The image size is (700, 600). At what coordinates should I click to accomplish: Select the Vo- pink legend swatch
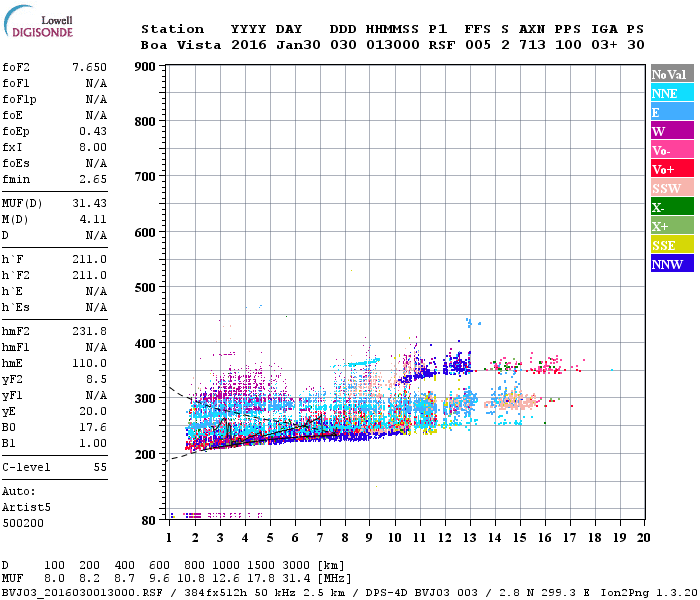click(672, 150)
